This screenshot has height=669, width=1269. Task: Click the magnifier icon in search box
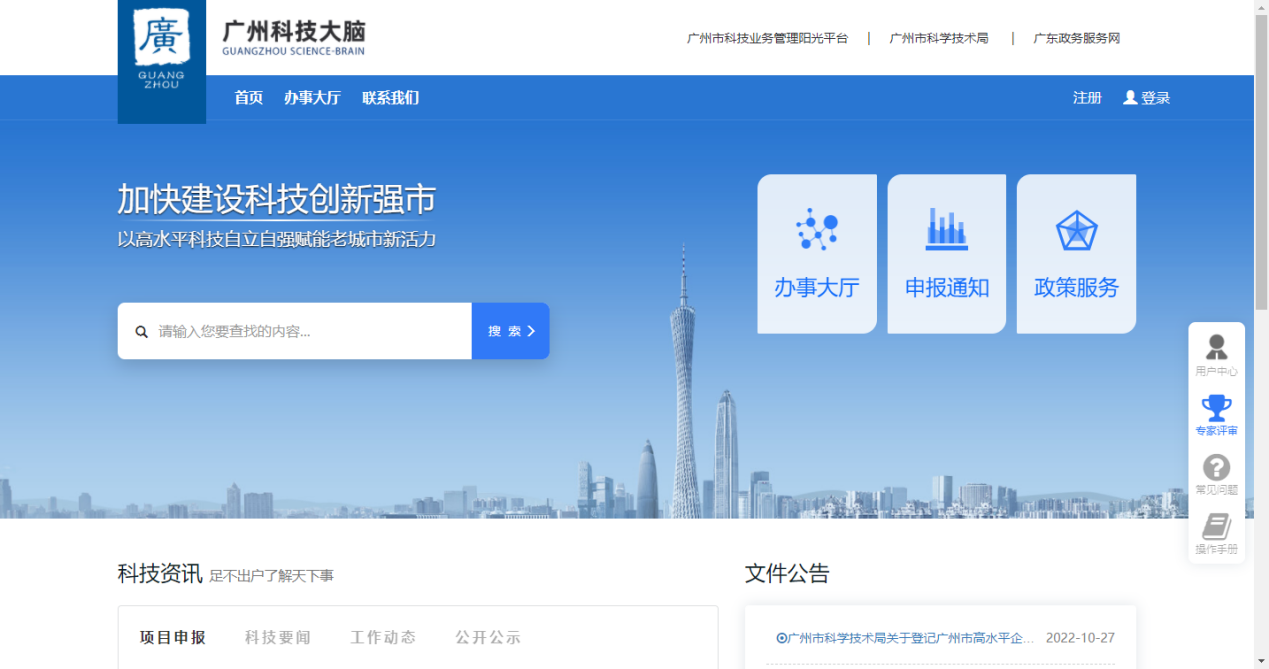click(x=142, y=332)
